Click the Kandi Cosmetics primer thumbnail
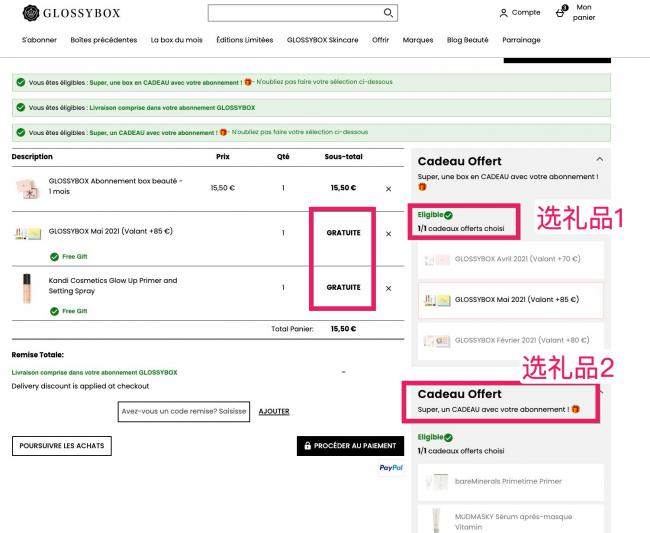 click(27, 288)
